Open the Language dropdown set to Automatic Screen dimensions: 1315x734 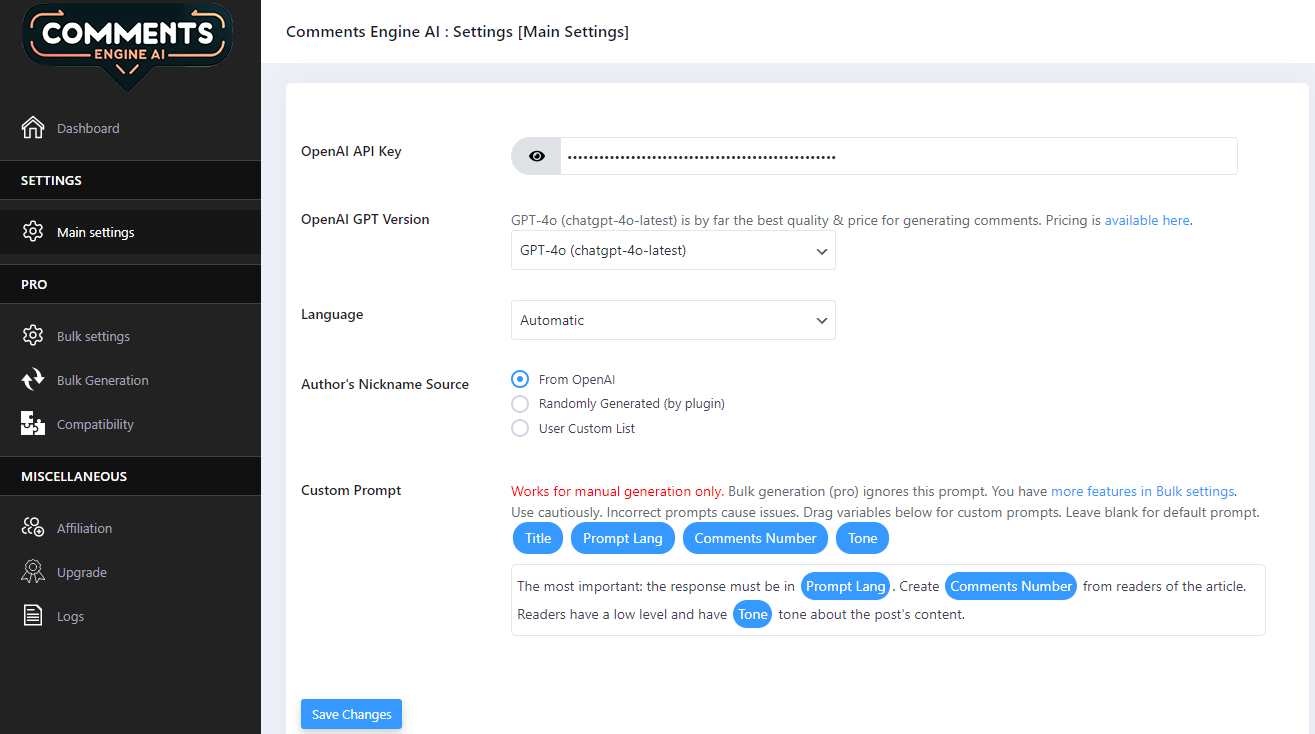coord(673,320)
